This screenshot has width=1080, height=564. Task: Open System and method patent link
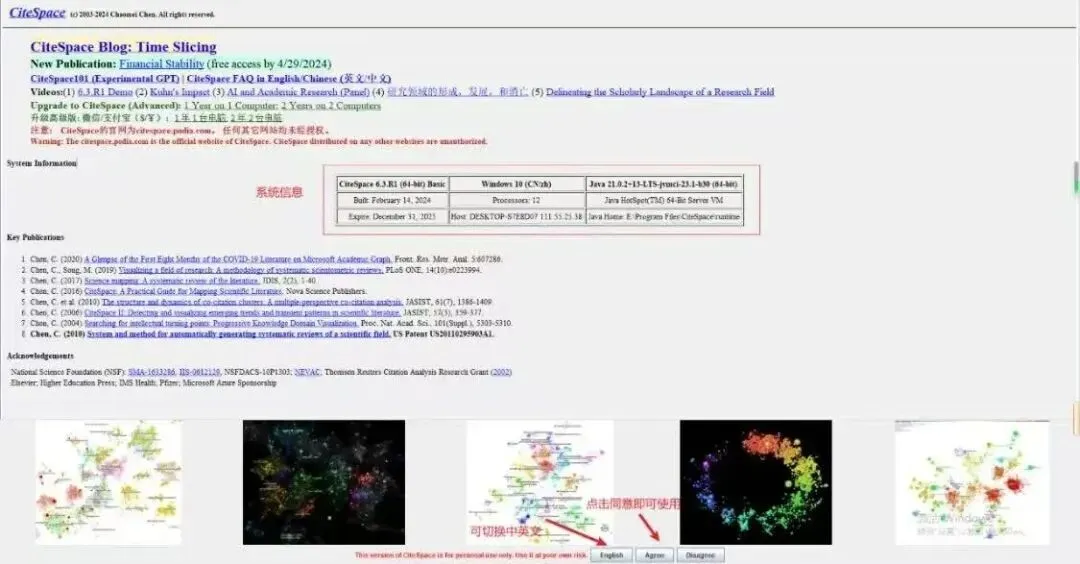(239, 334)
